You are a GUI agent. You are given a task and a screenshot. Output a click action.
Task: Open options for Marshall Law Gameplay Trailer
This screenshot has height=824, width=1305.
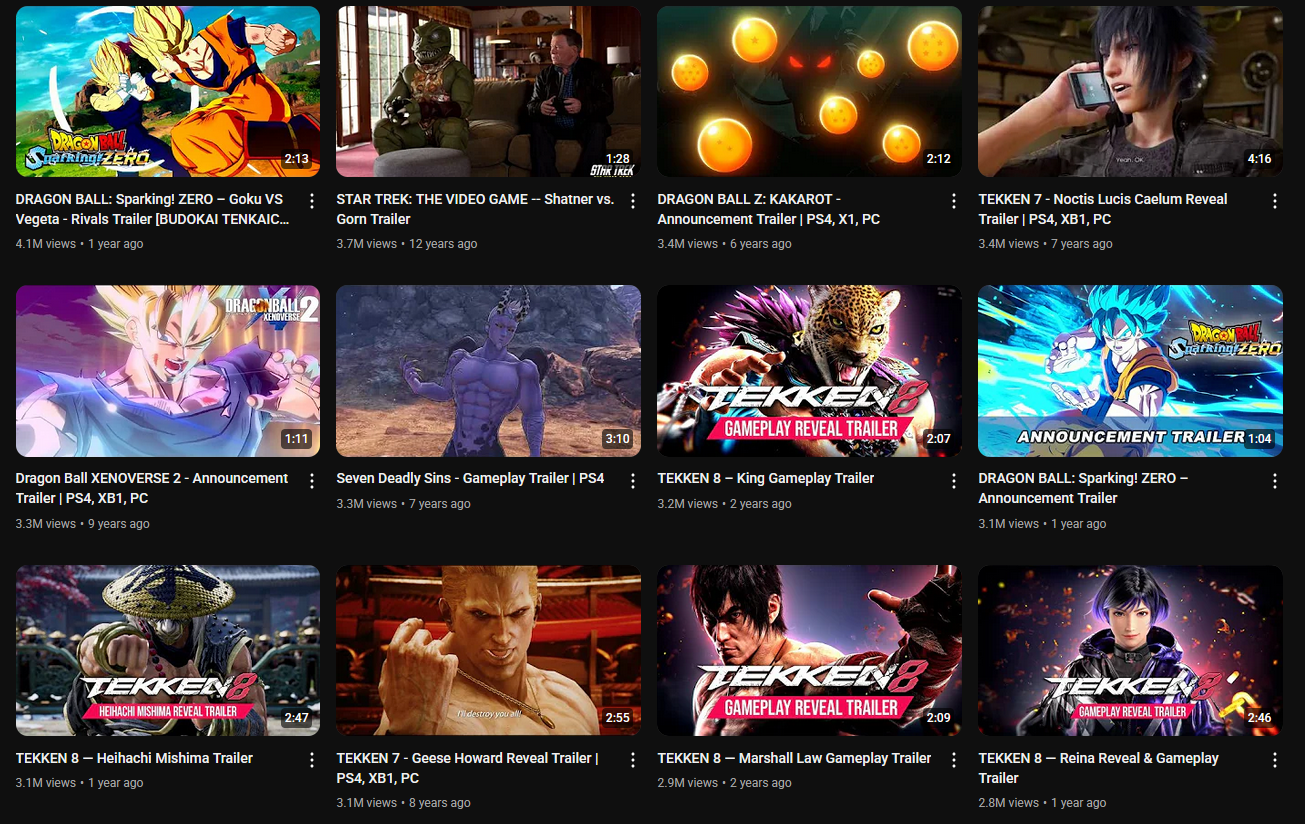pos(953,760)
